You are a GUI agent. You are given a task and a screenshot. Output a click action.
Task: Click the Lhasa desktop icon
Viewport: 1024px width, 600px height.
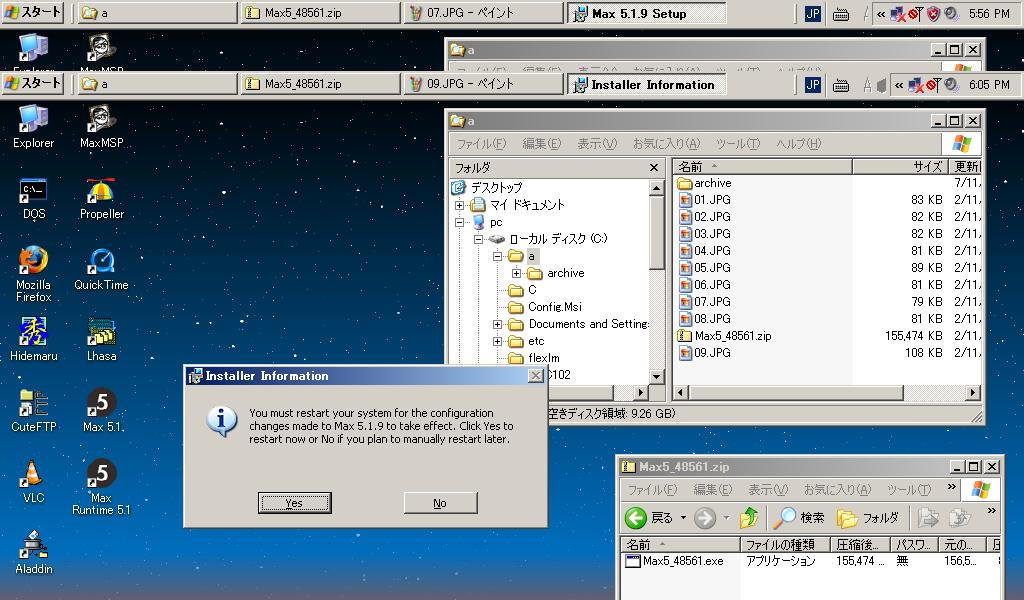pos(101,333)
